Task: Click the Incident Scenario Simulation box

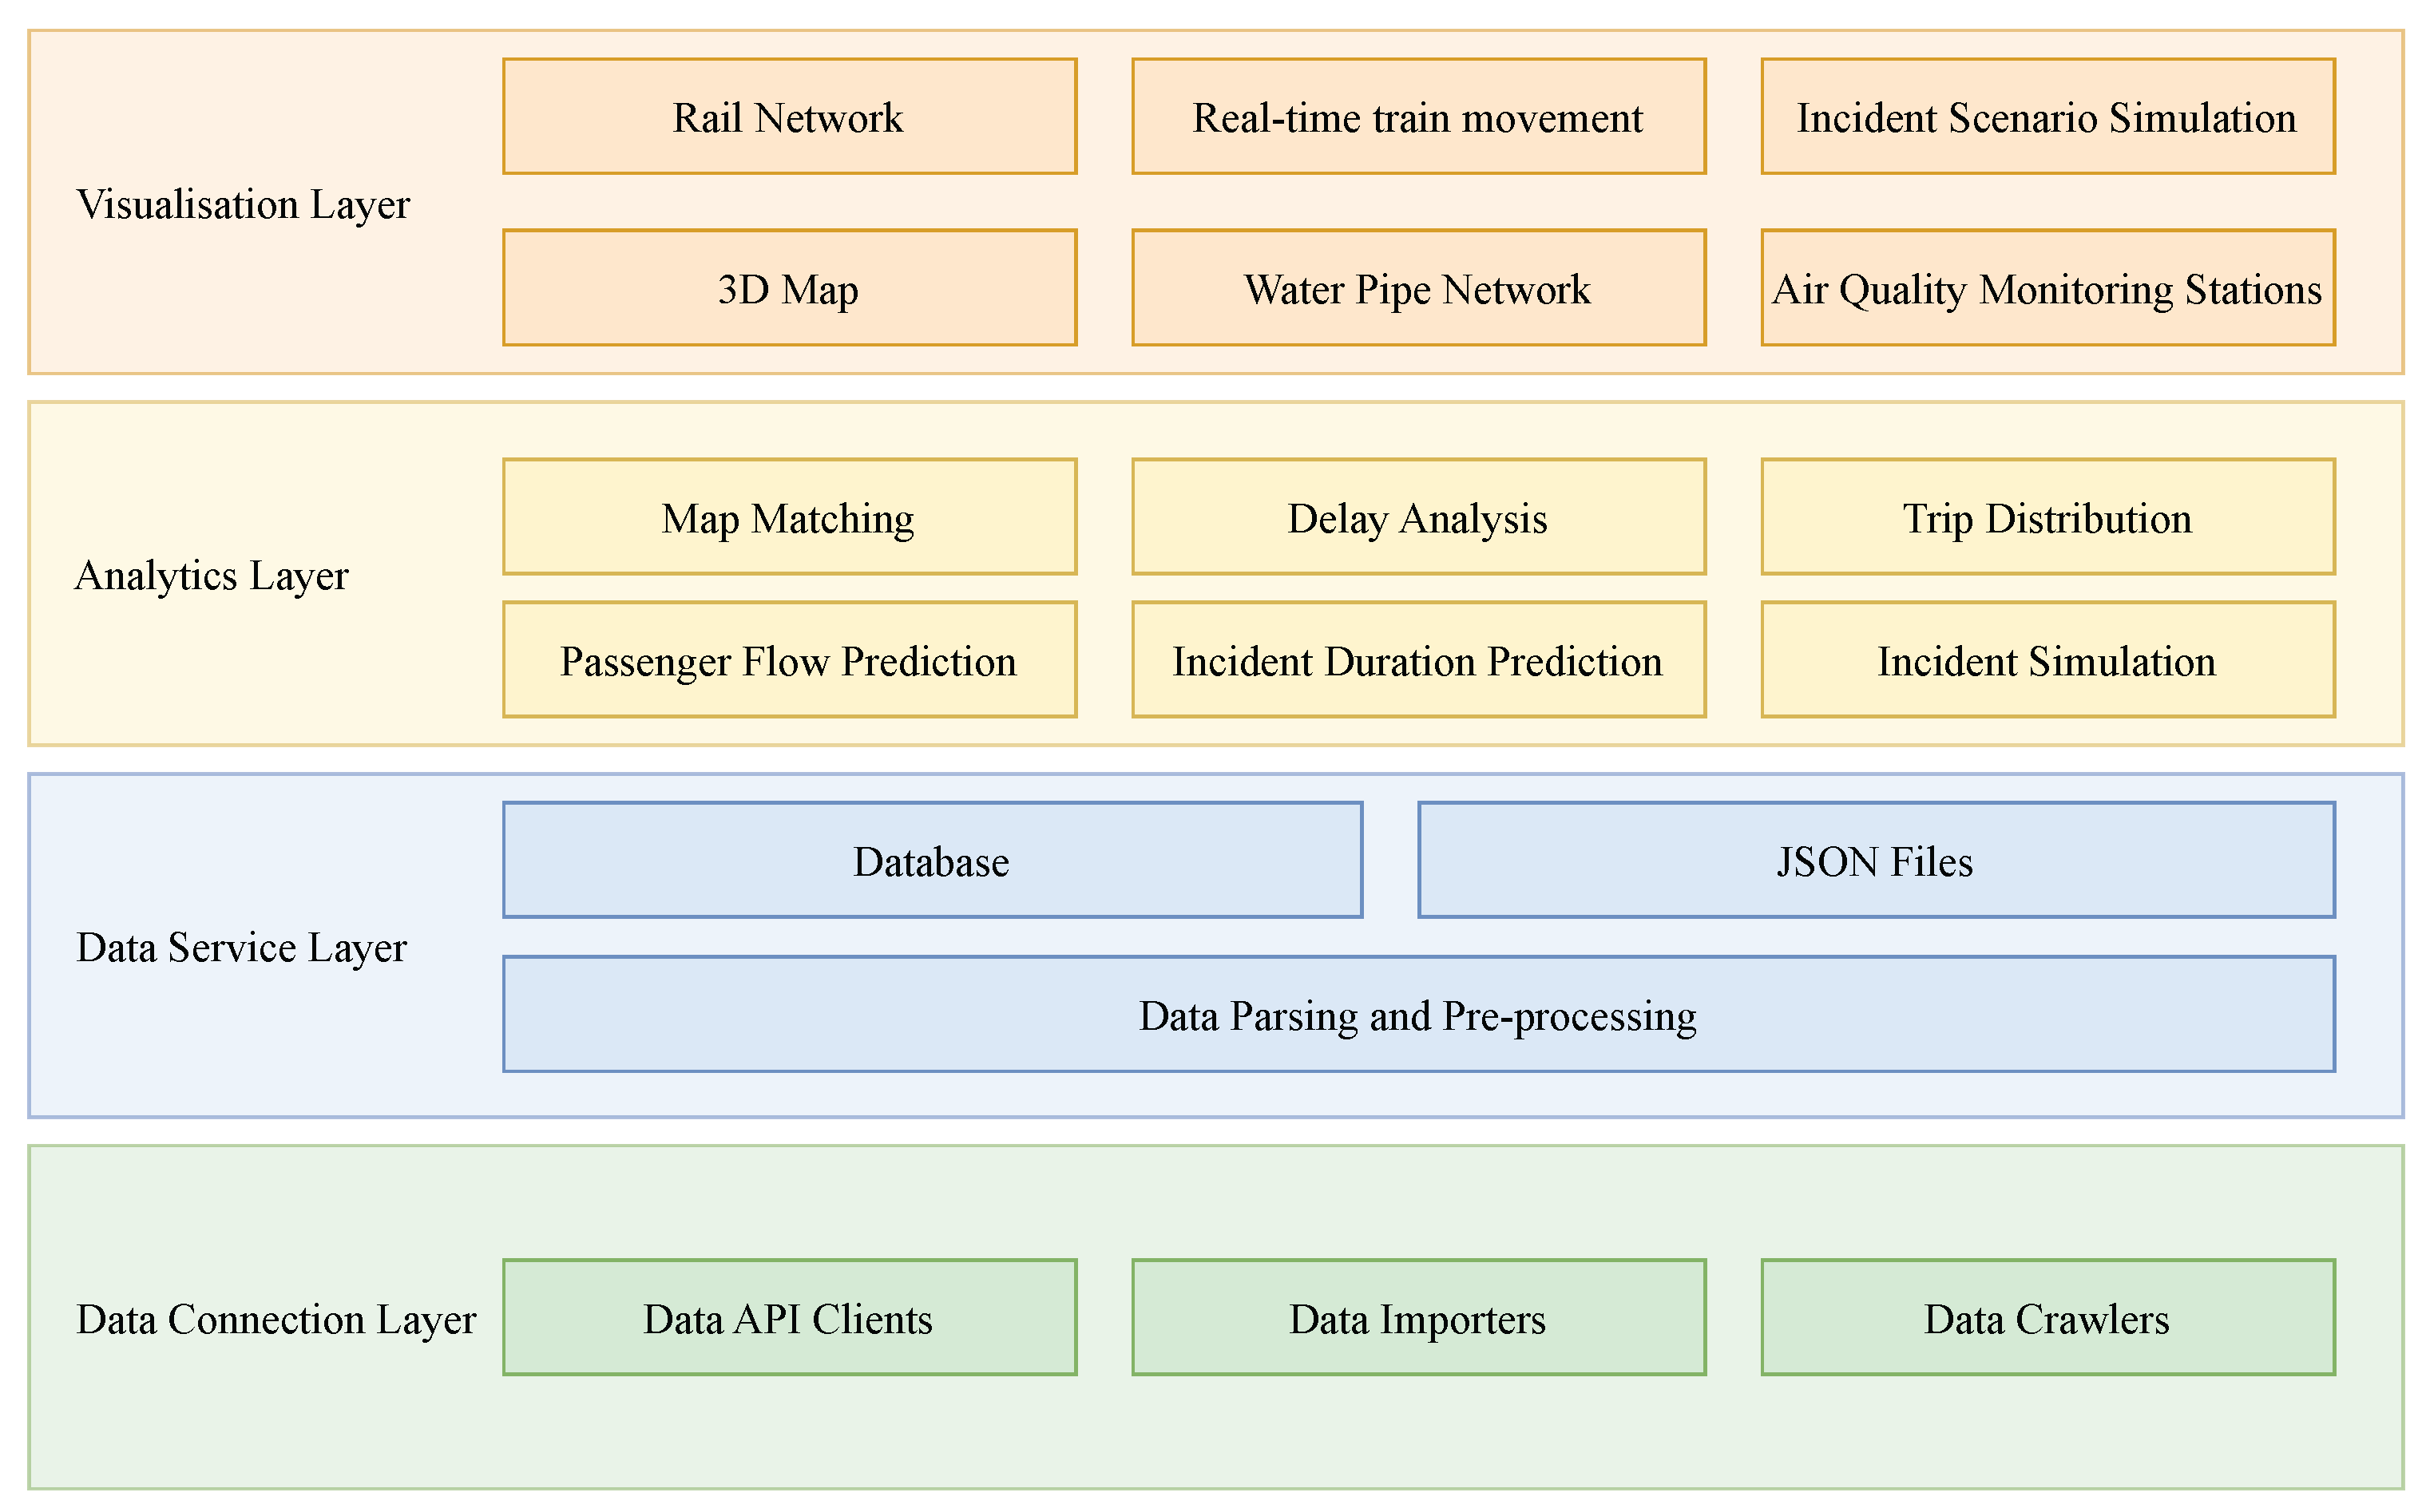Action: (2047, 117)
